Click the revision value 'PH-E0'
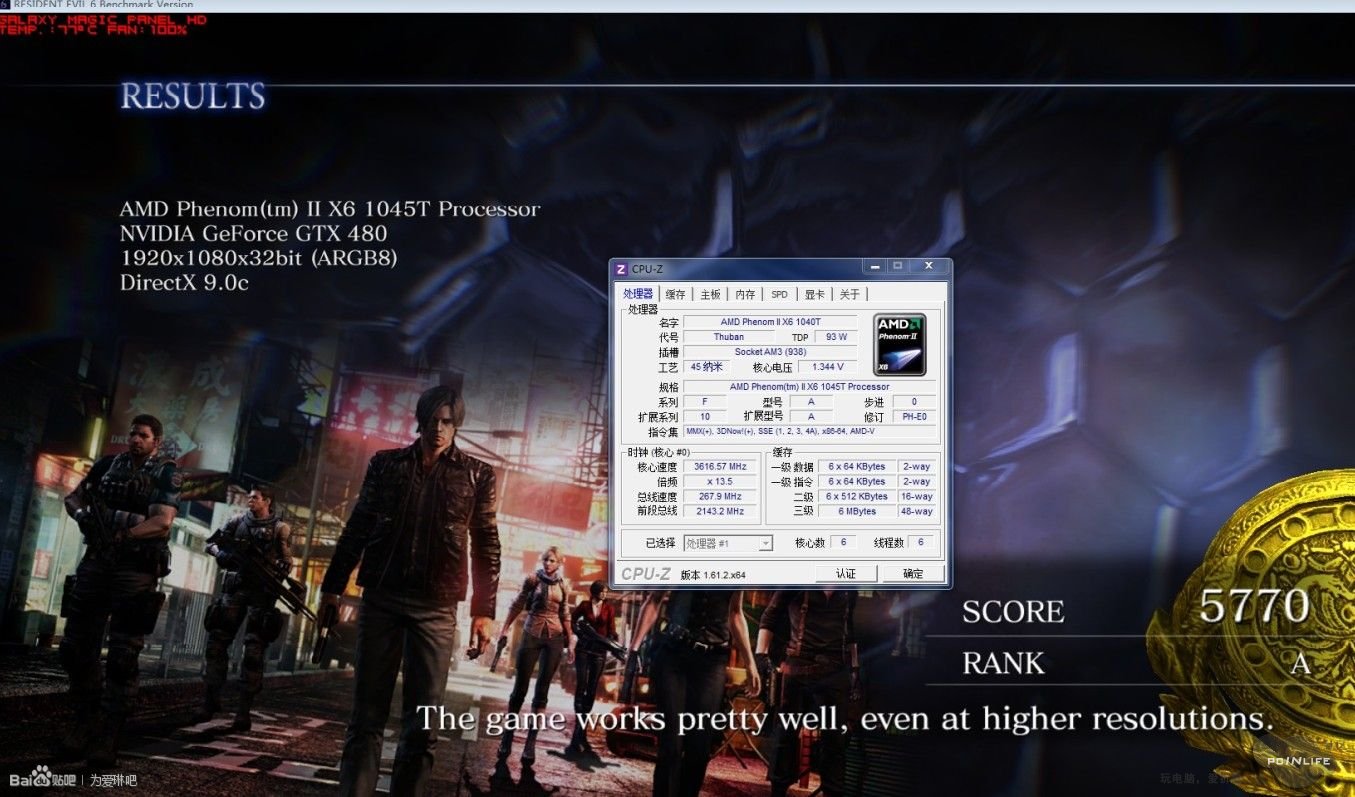Viewport: 1355px width, 797px height. pos(914,416)
